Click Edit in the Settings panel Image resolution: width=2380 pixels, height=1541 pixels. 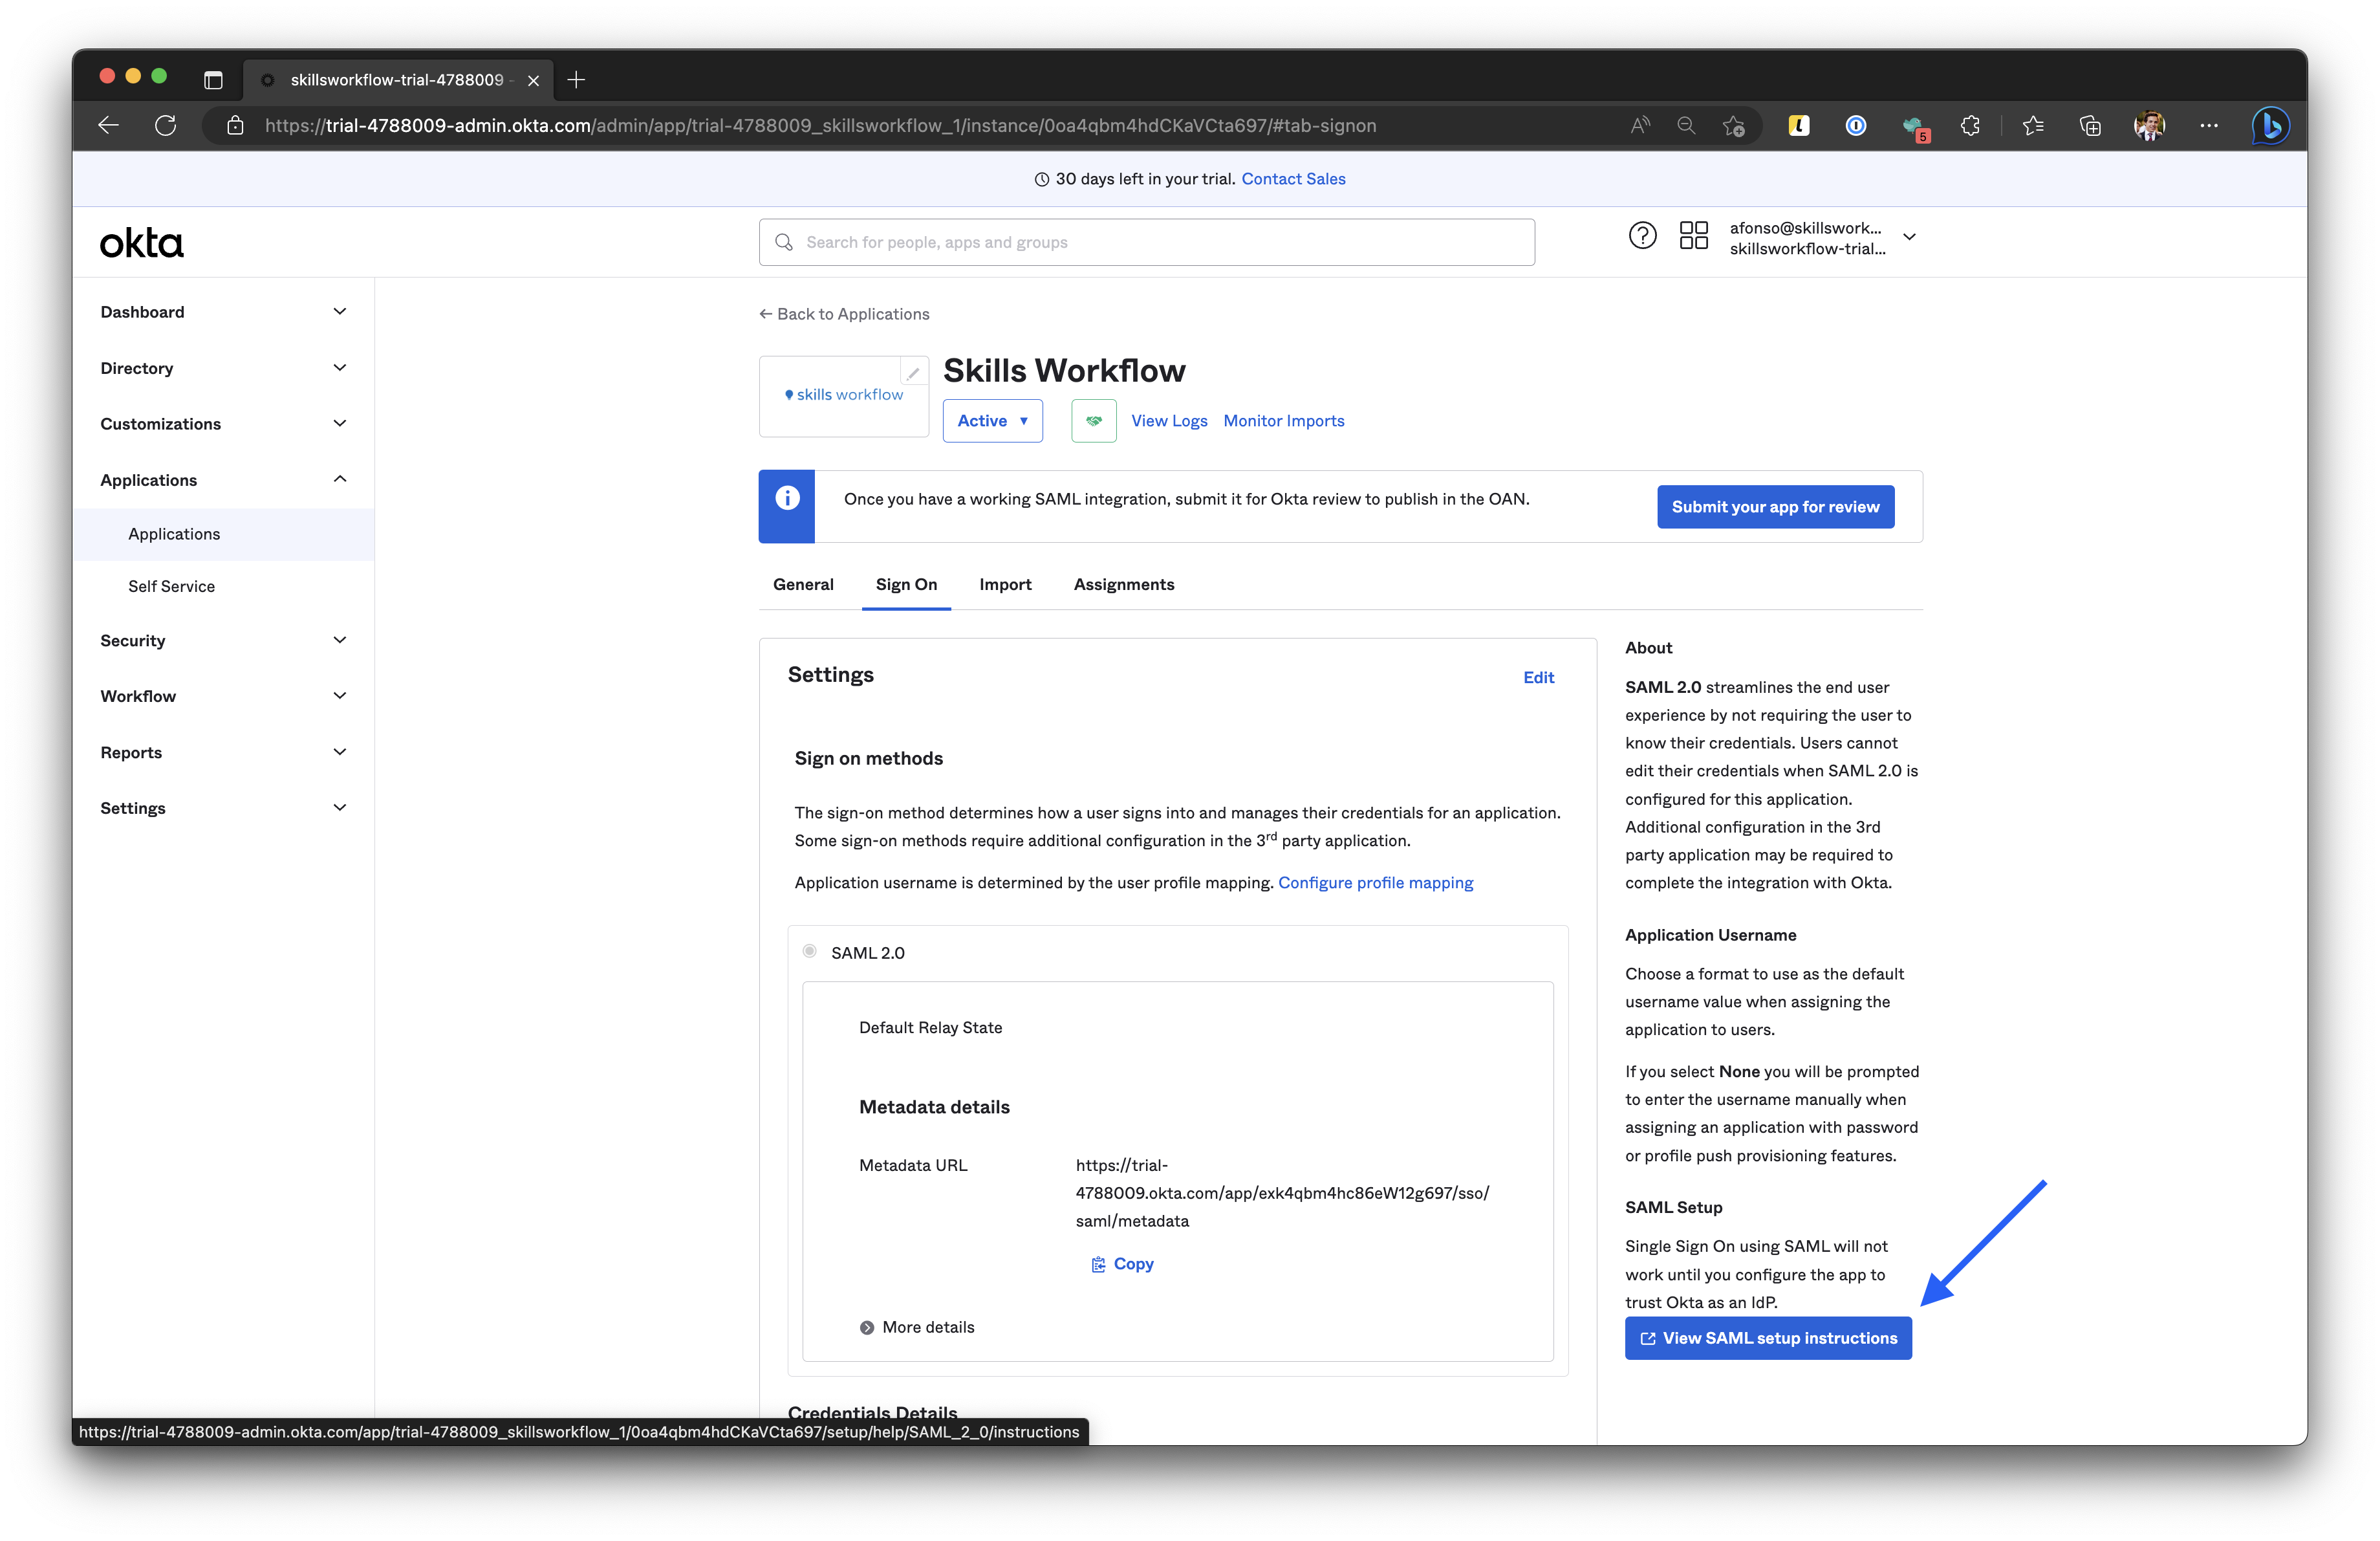(1538, 677)
